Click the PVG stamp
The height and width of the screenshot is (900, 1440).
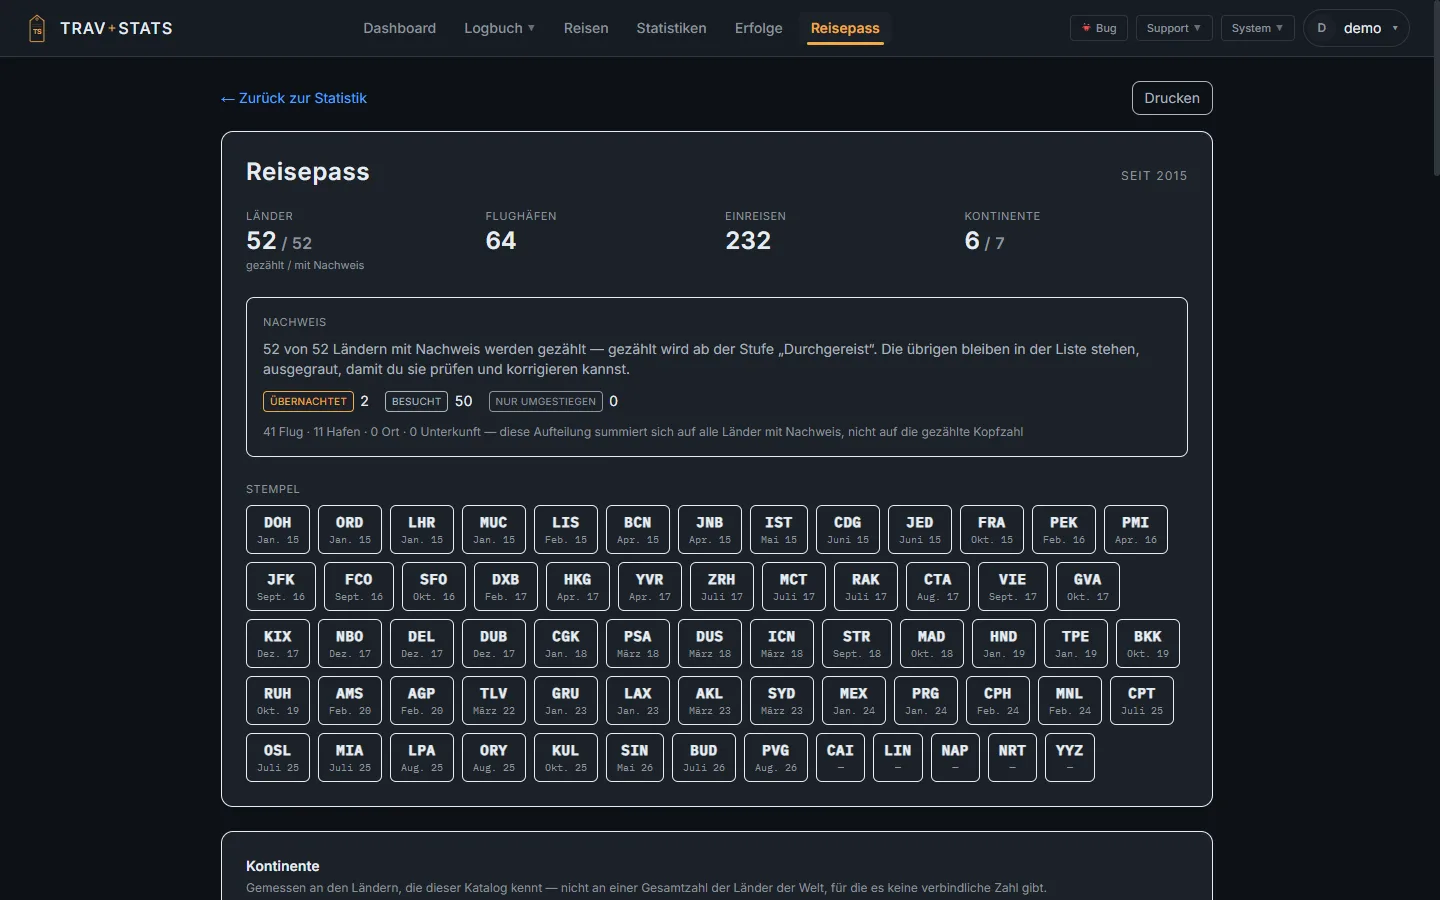pos(776,757)
